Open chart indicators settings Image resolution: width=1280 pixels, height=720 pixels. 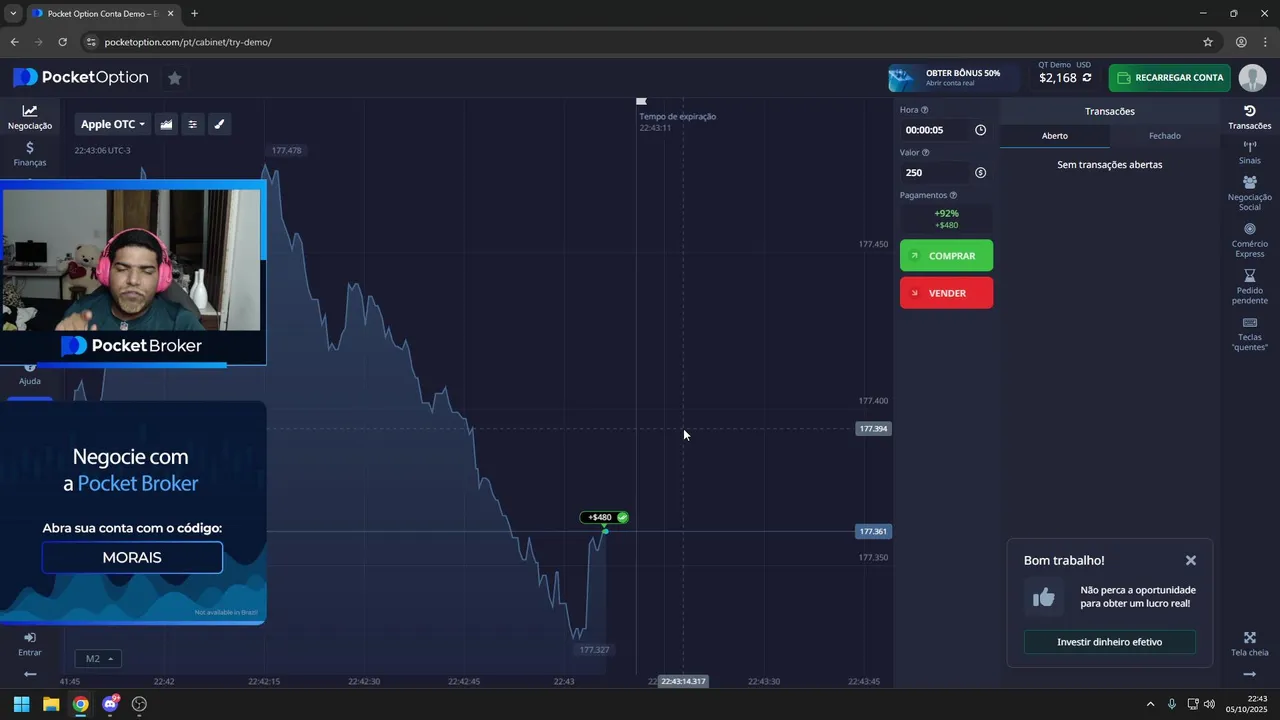(x=193, y=124)
